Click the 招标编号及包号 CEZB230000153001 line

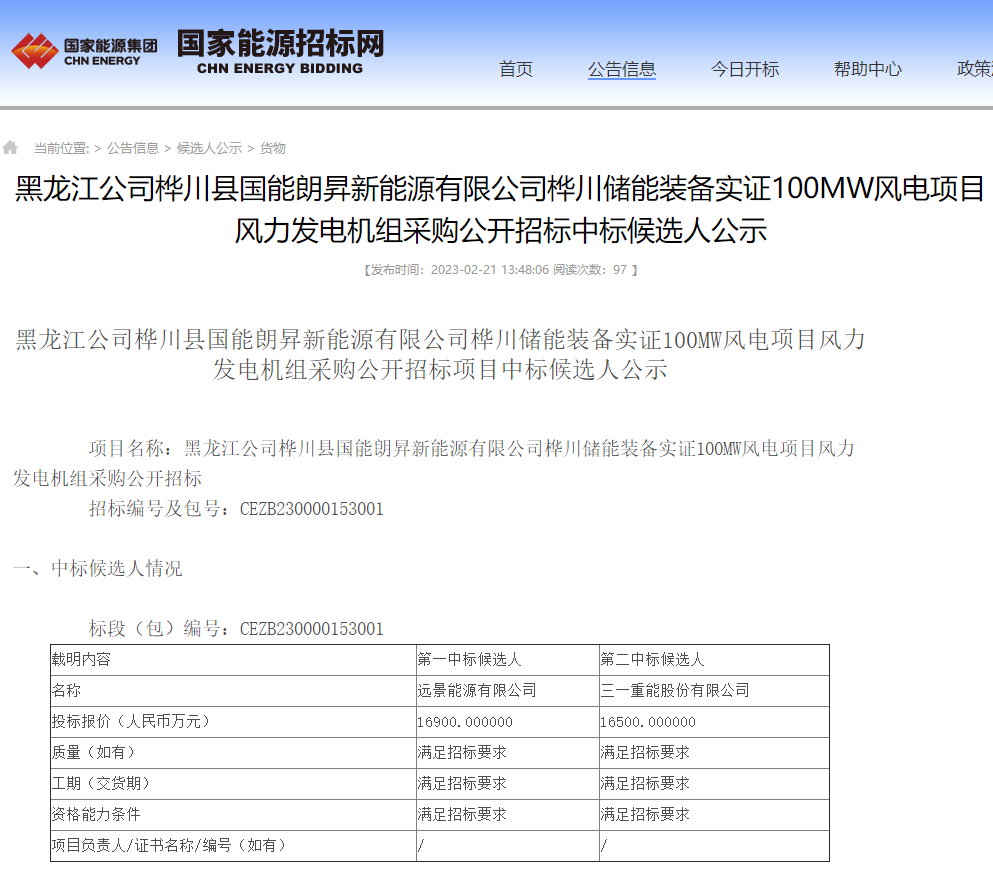tap(236, 509)
